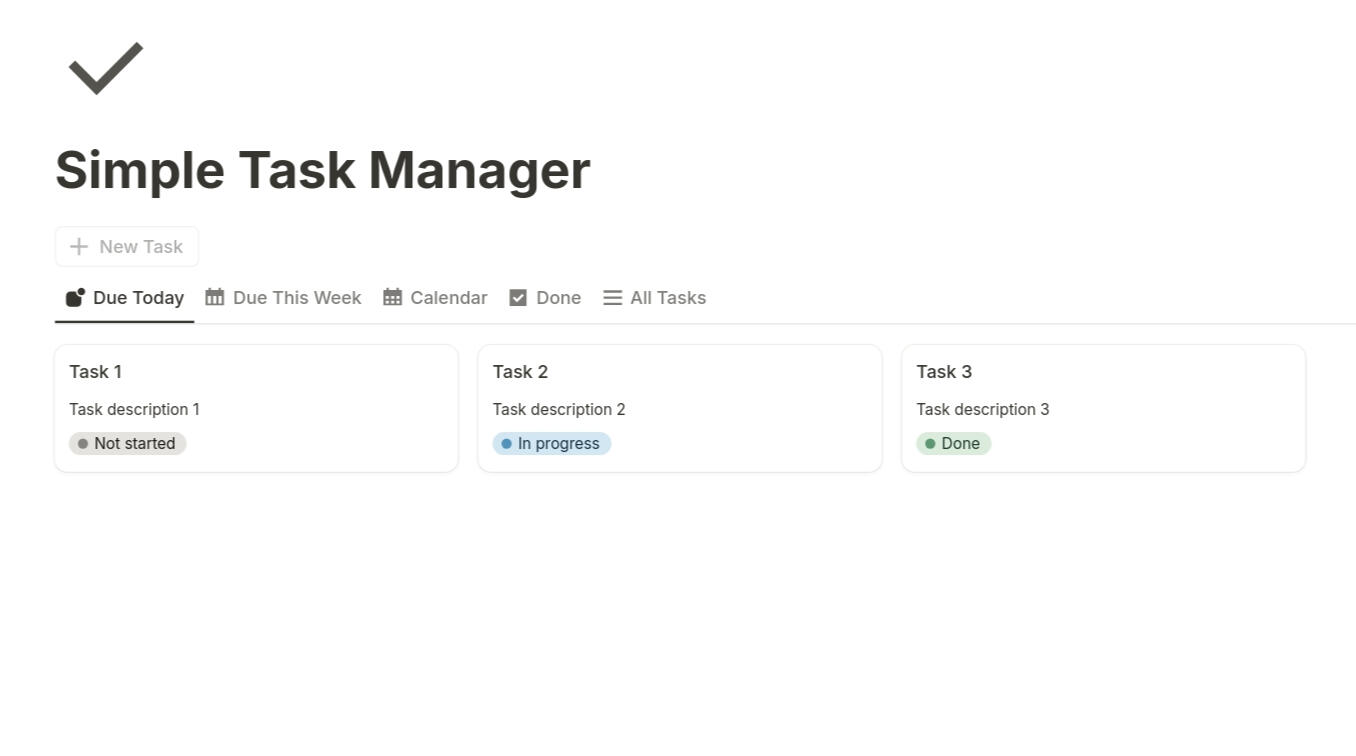Select the In progress status tag
The width and height of the screenshot is (1356, 756).
click(x=552, y=444)
